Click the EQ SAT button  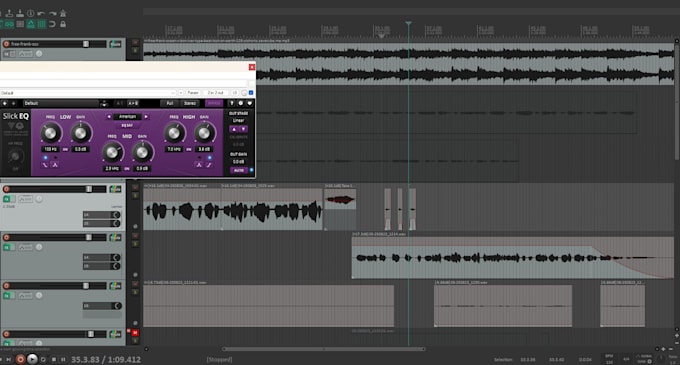click(x=127, y=125)
